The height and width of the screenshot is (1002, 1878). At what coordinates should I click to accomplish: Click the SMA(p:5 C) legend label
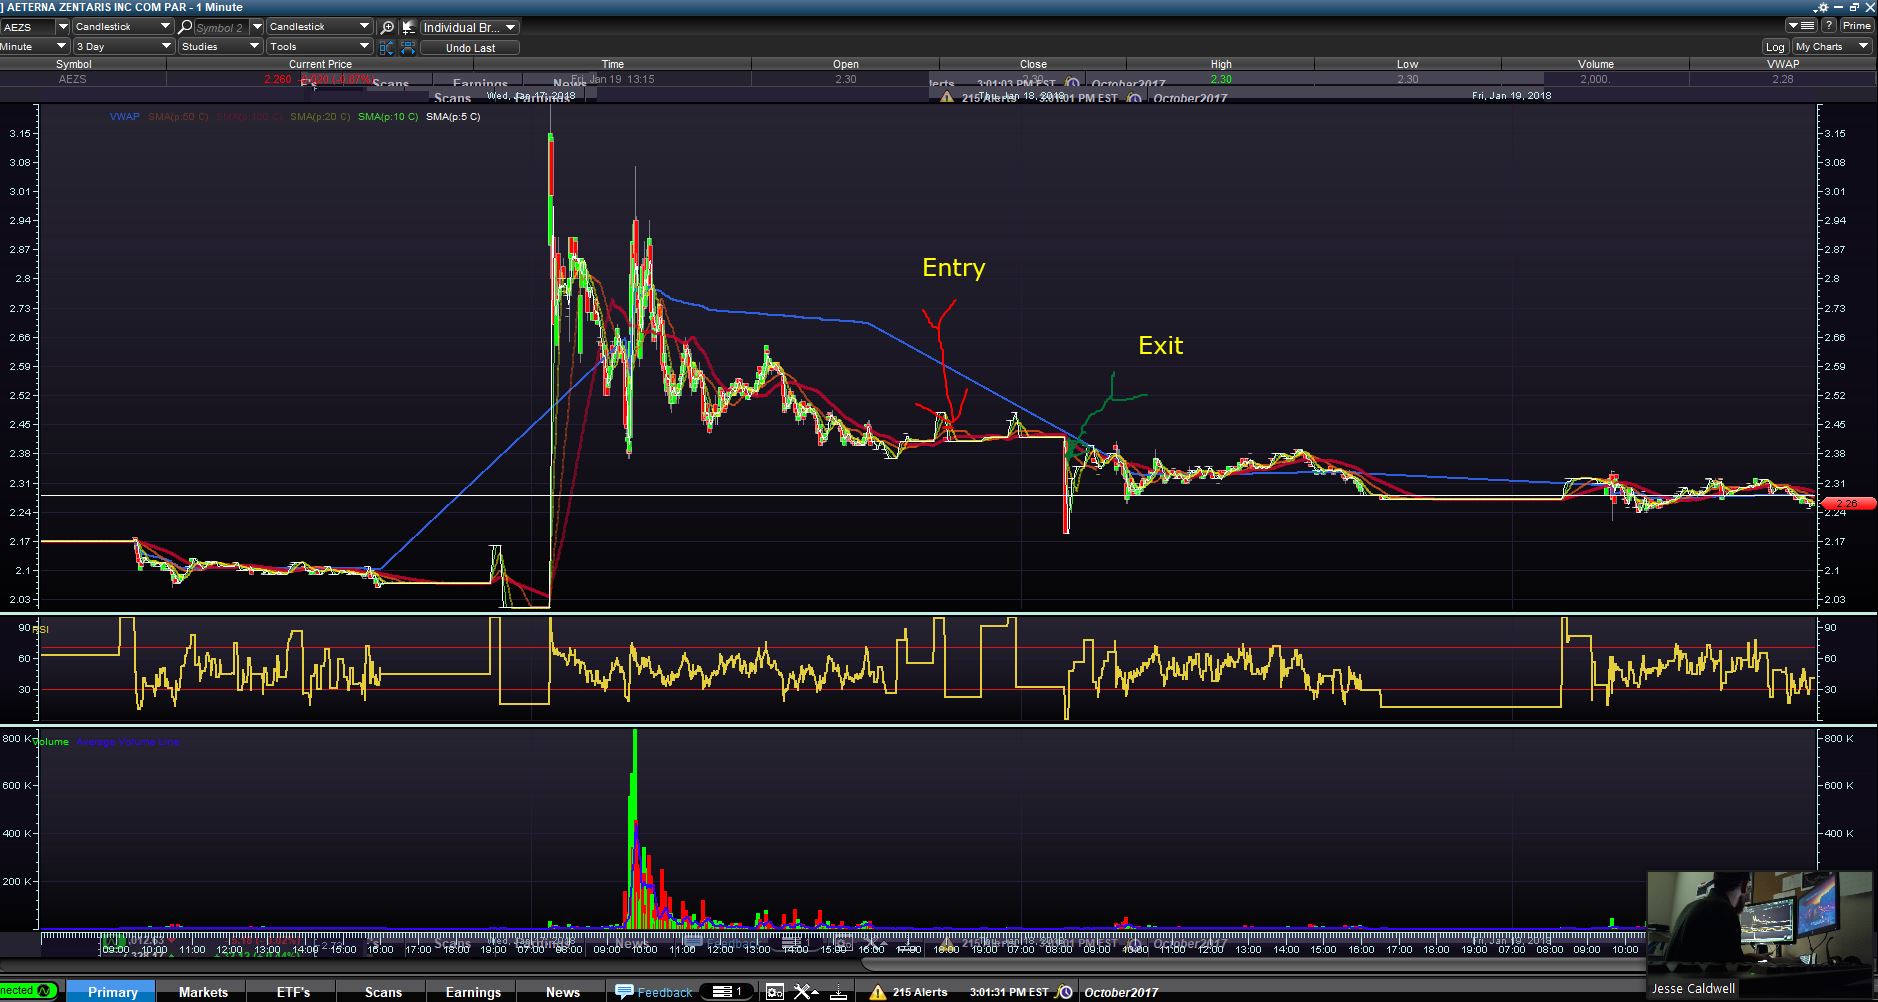point(453,117)
